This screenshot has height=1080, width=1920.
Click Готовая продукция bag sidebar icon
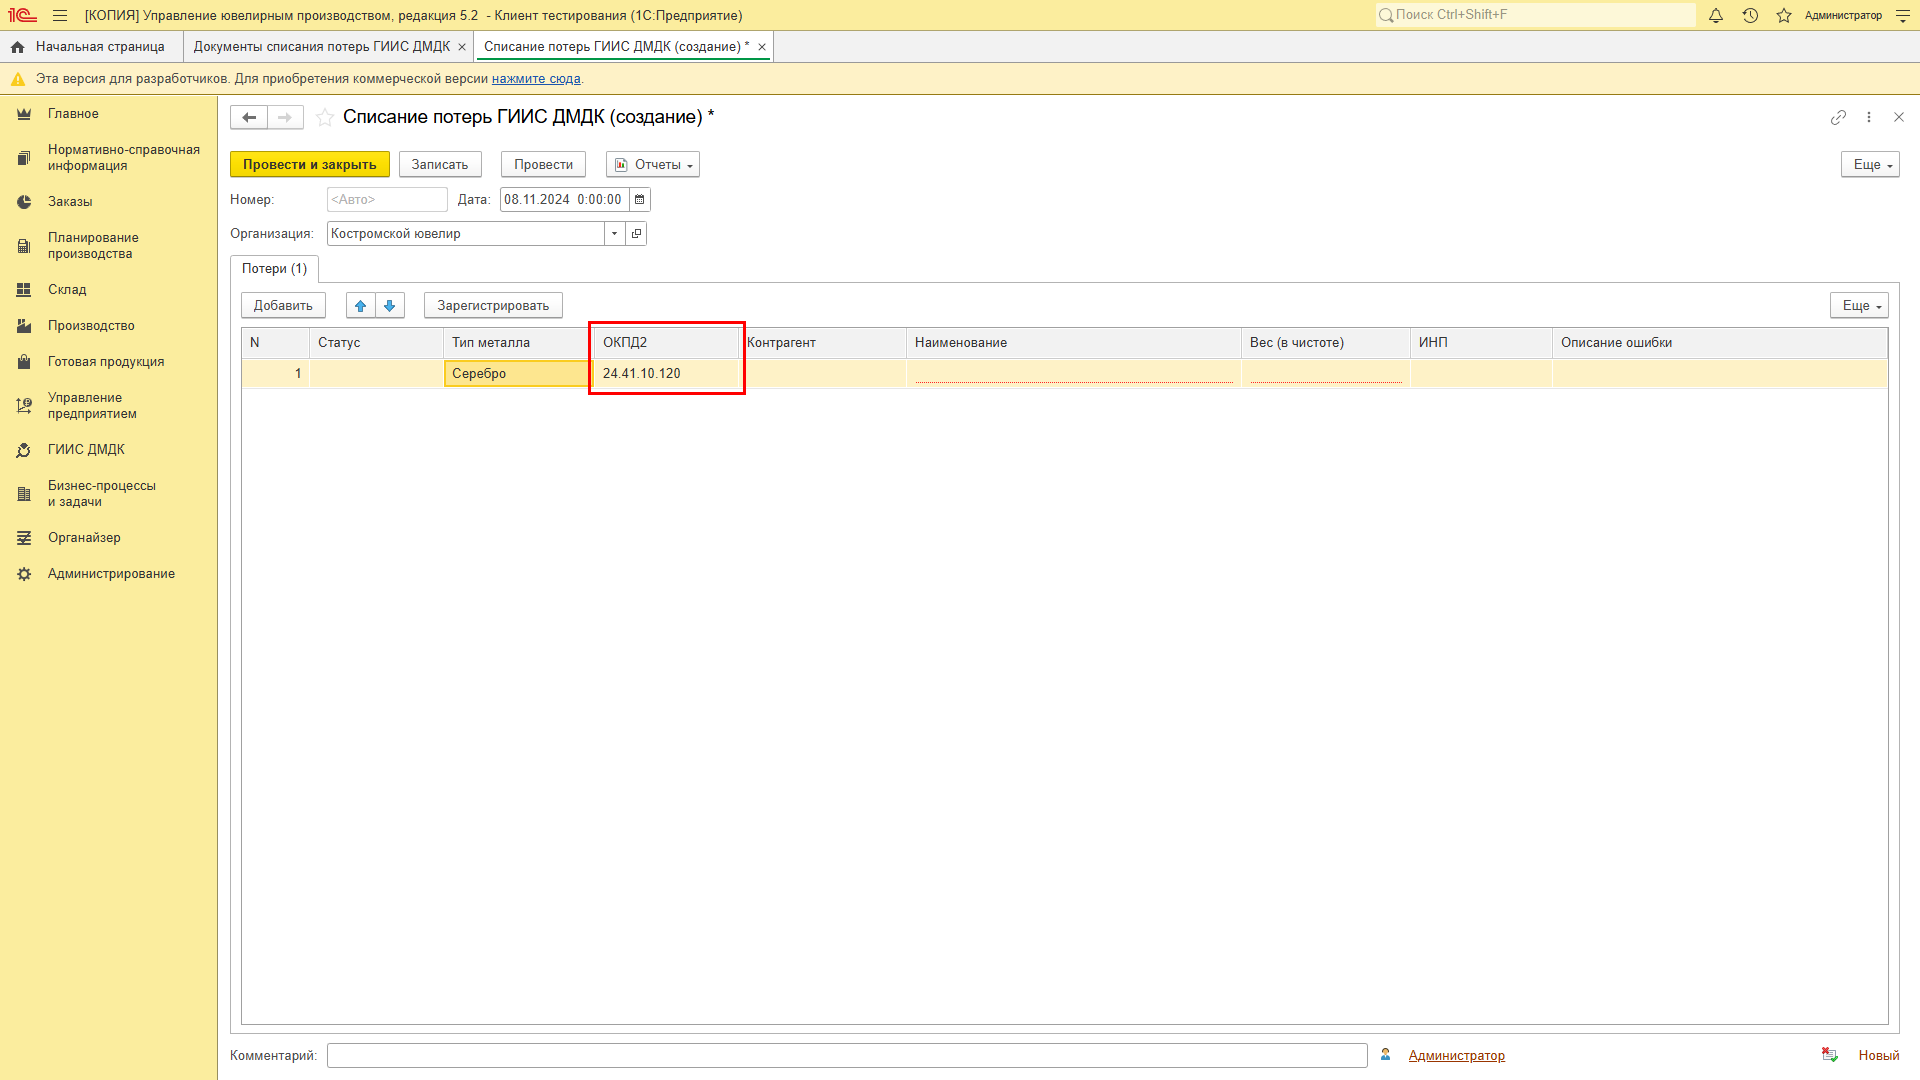point(24,362)
